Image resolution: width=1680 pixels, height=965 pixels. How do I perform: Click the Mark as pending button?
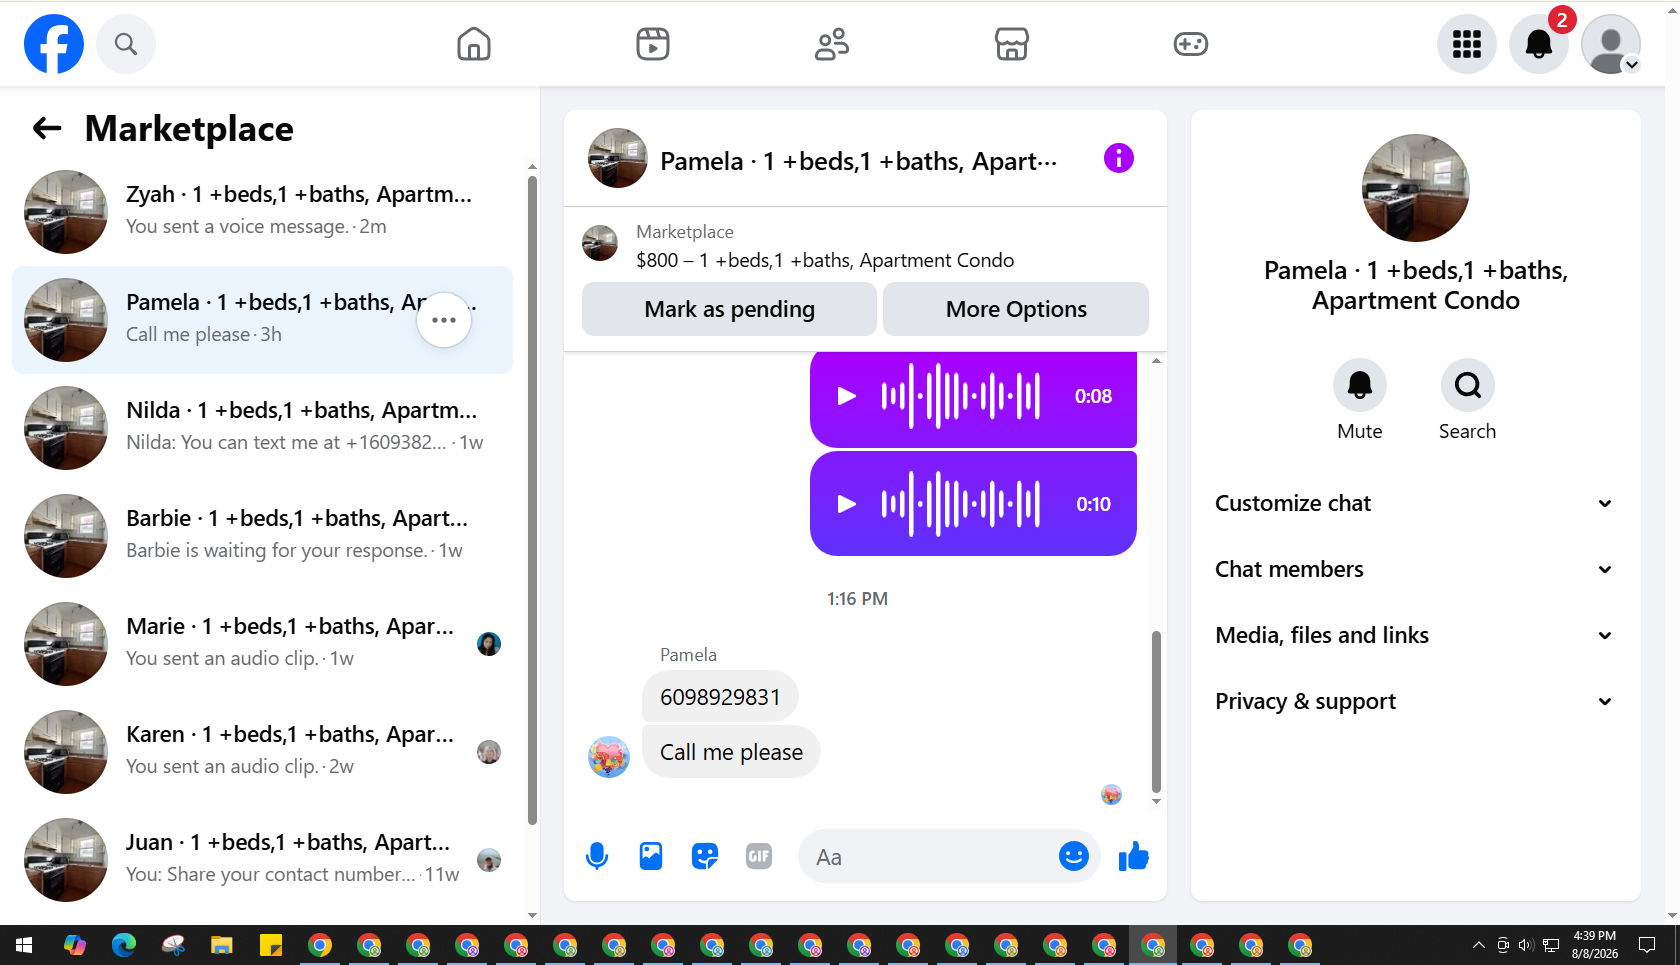click(729, 309)
